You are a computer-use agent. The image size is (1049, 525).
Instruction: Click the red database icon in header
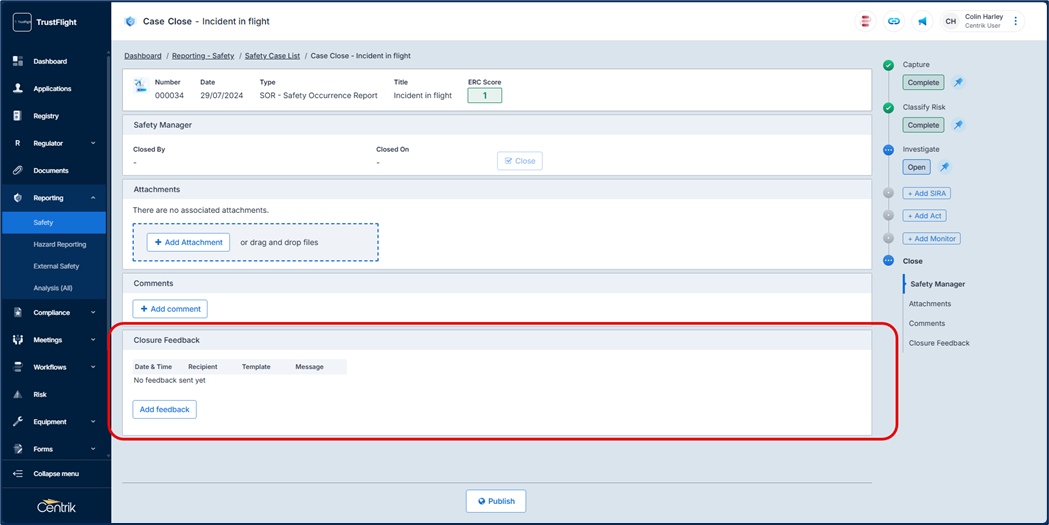[x=866, y=21]
